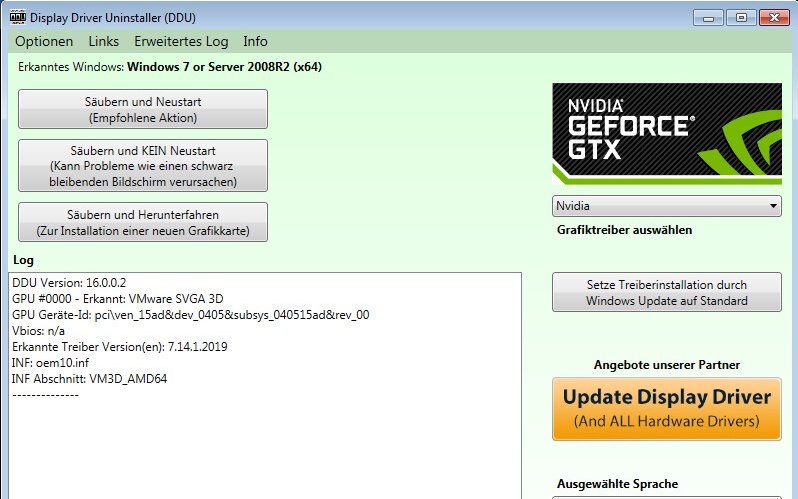798x499 pixels.
Task: Select the Vbios: n/a log line
Action: (x=38, y=331)
